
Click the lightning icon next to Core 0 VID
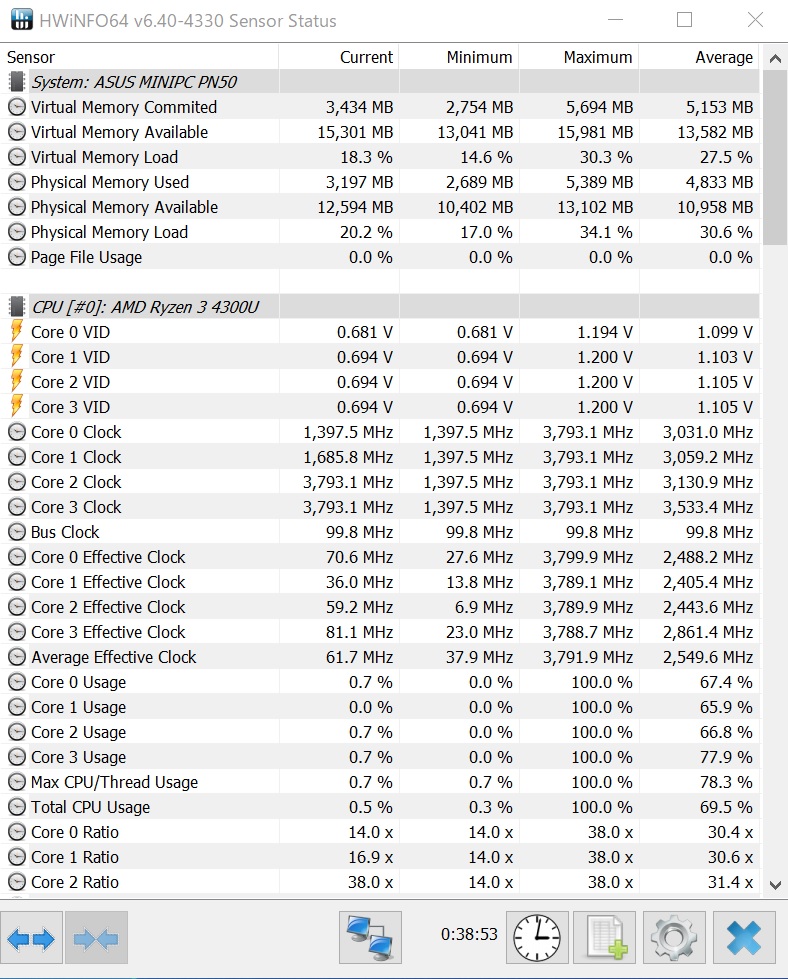point(17,332)
